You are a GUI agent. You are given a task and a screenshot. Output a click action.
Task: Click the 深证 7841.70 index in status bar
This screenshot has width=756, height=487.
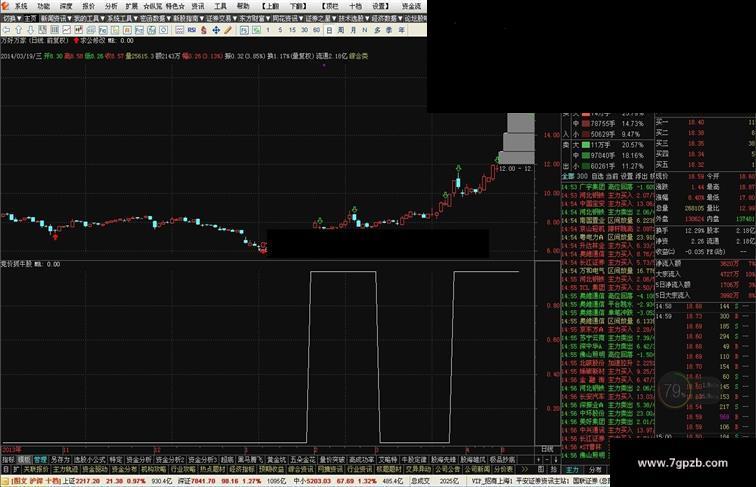coord(196,481)
